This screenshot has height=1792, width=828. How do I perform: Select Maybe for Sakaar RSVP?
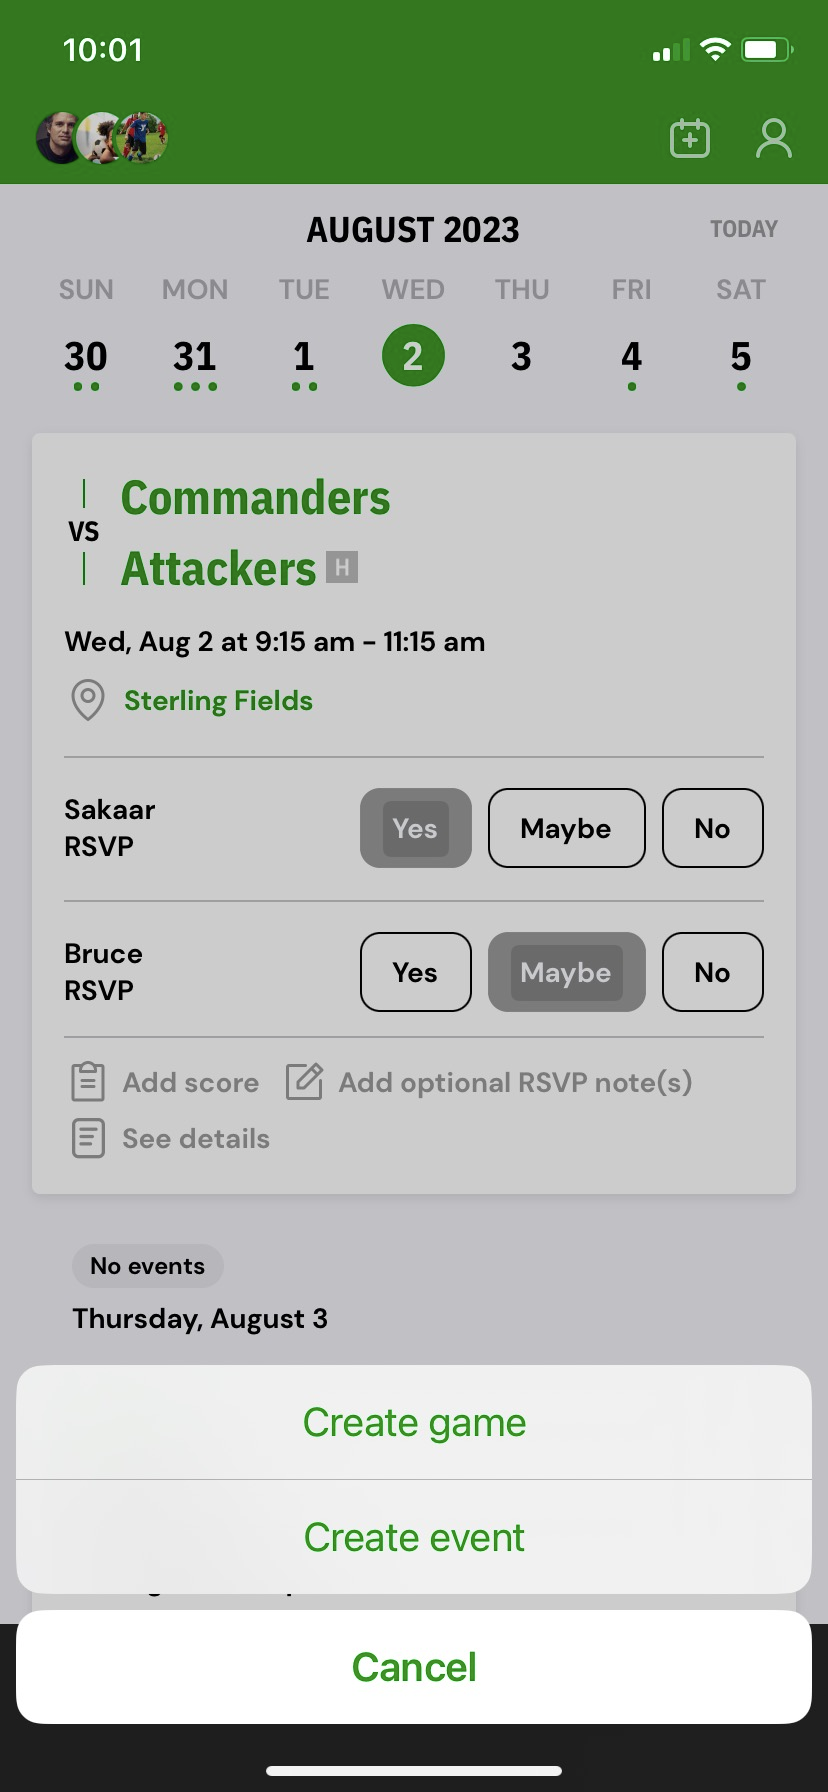(566, 828)
